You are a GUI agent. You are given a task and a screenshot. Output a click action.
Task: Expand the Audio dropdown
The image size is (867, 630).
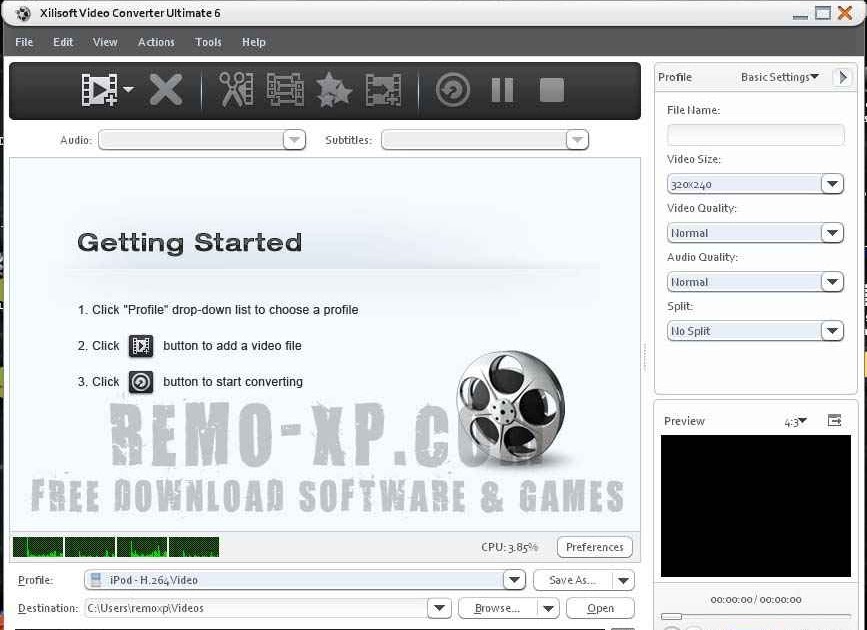[294, 140]
